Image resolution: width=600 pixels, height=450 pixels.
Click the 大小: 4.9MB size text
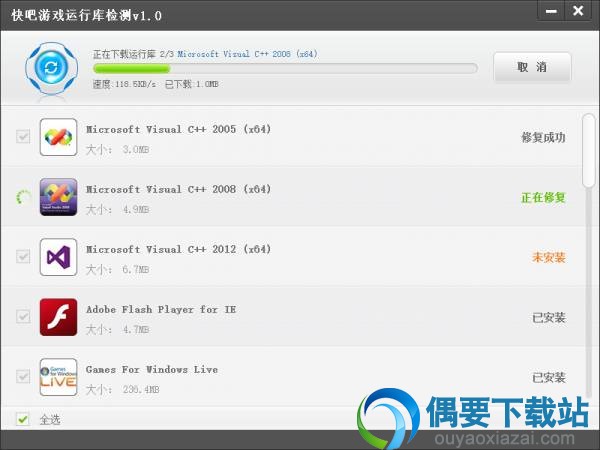pyautogui.click(x=117, y=210)
